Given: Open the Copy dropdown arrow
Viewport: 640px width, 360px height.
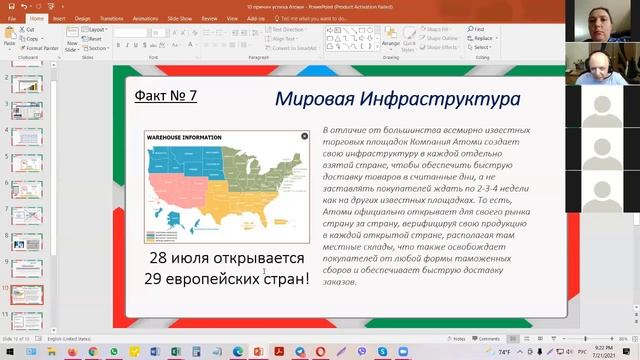Looking at the screenshot, I should coord(42,39).
